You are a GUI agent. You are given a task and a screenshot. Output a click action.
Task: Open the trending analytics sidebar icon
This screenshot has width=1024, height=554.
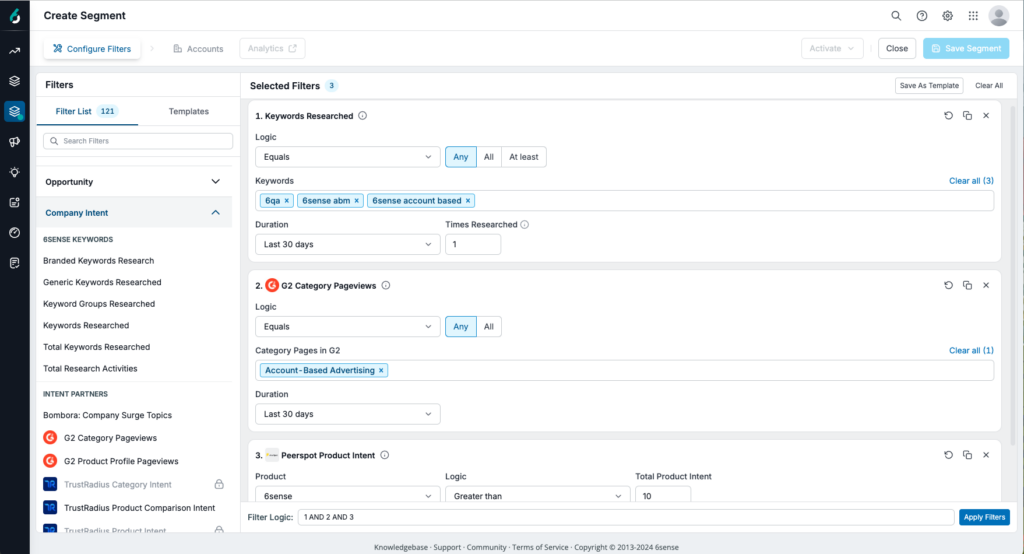14,51
